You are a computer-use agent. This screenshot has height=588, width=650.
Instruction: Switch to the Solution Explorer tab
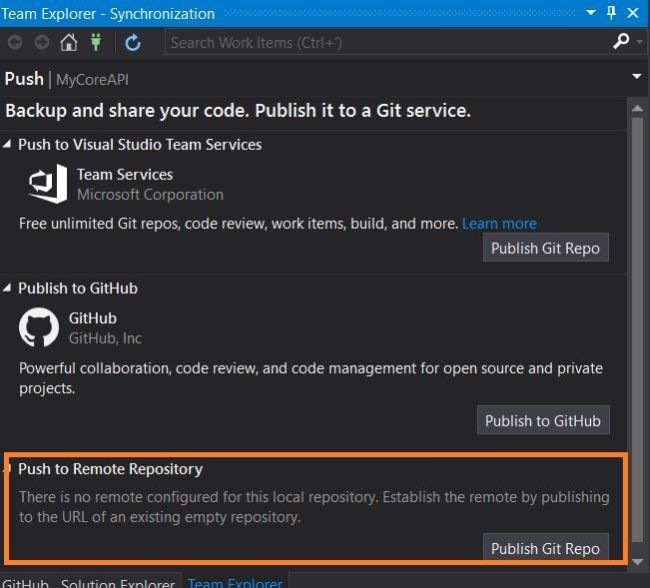click(118, 582)
